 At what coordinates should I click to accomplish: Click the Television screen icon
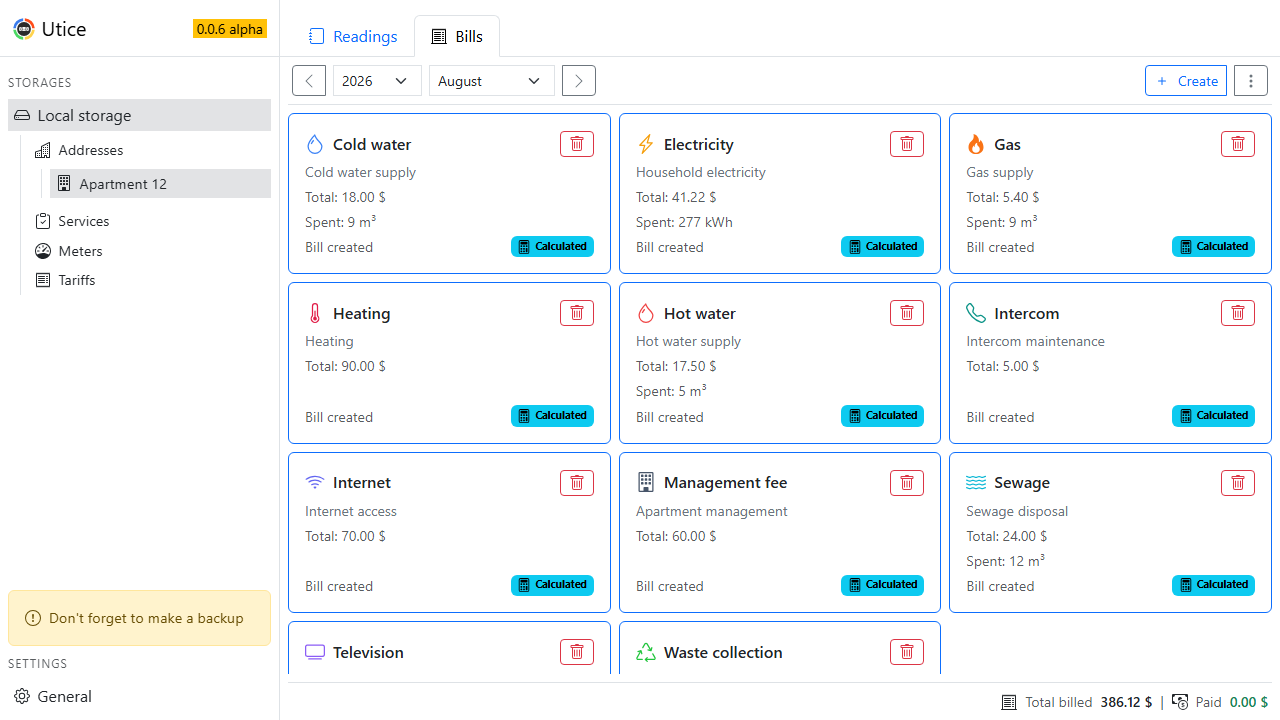click(x=315, y=652)
